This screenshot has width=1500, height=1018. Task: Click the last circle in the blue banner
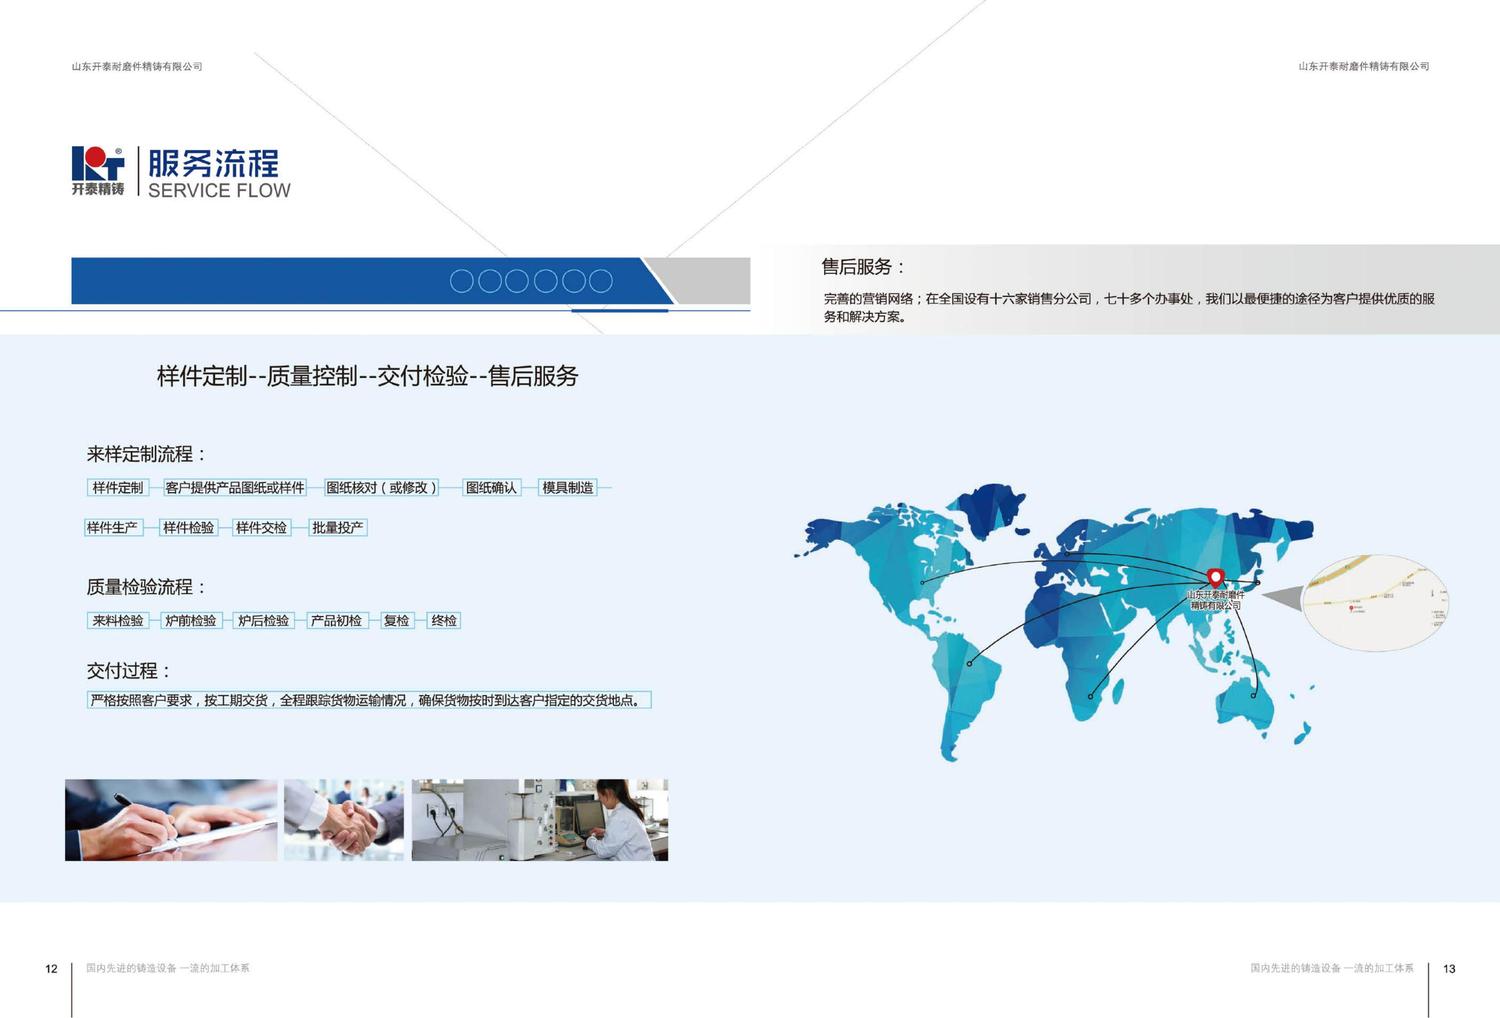(601, 281)
